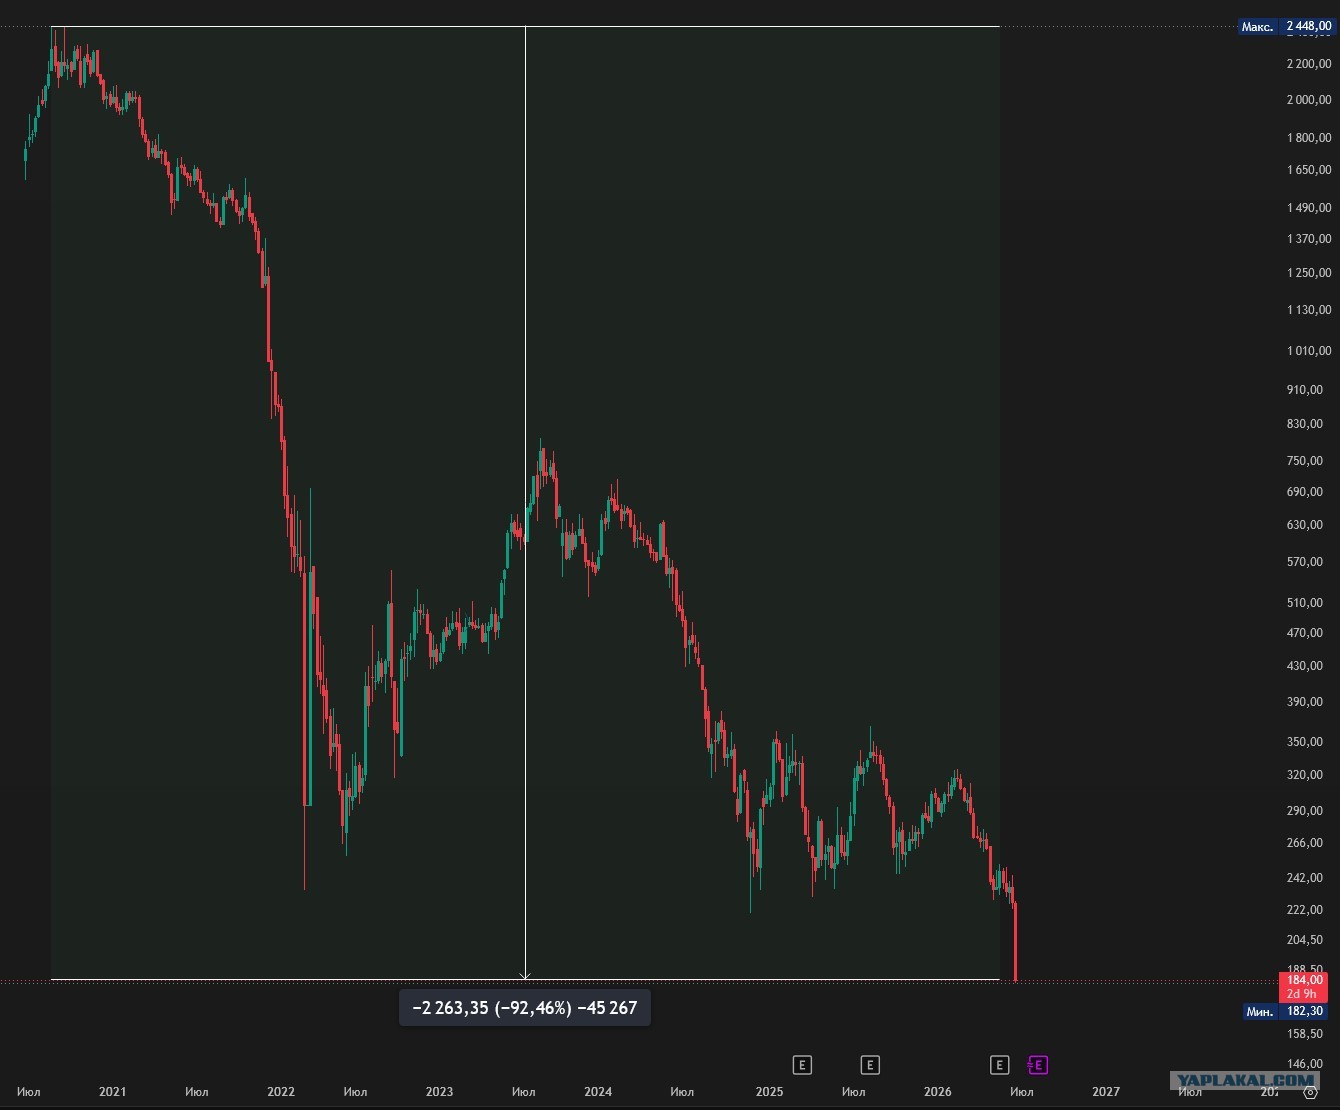Click the 204,50 price scale value

coord(1305,940)
